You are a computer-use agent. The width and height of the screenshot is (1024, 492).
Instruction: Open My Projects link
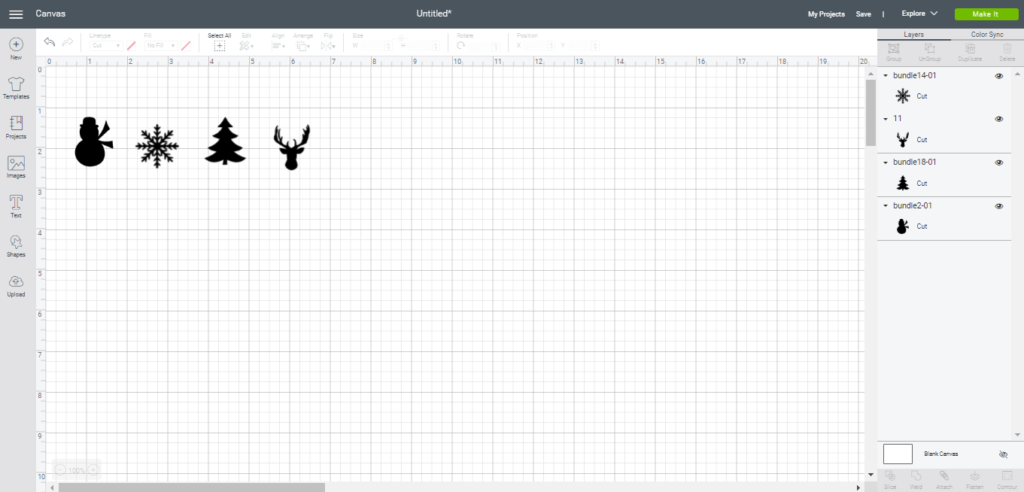click(826, 14)
